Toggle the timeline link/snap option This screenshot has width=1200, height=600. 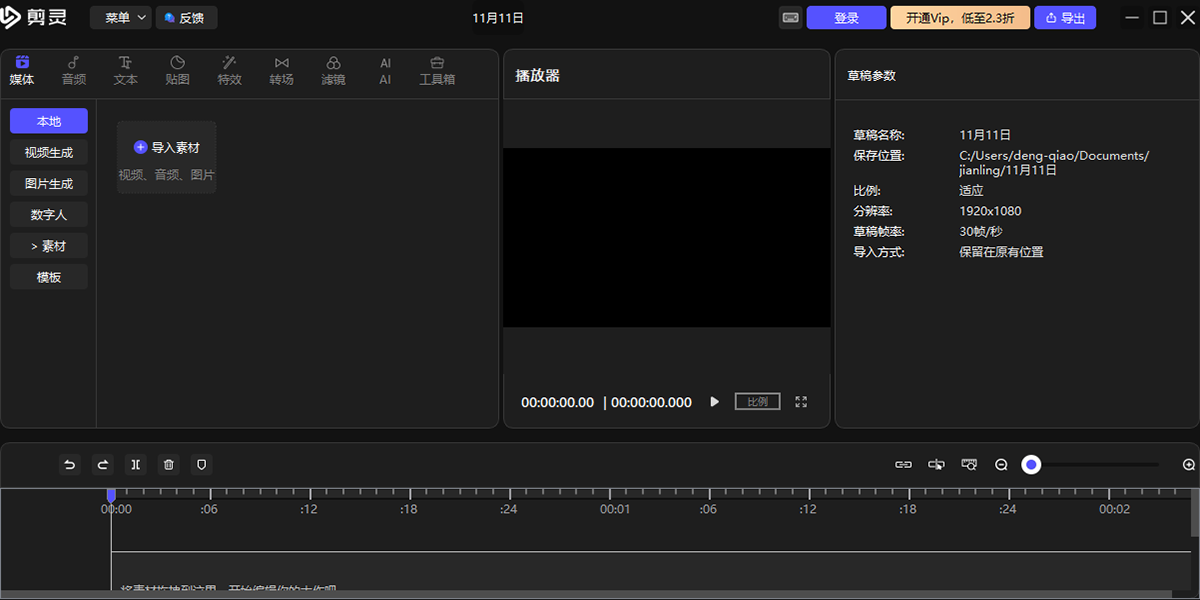[903, 465]
